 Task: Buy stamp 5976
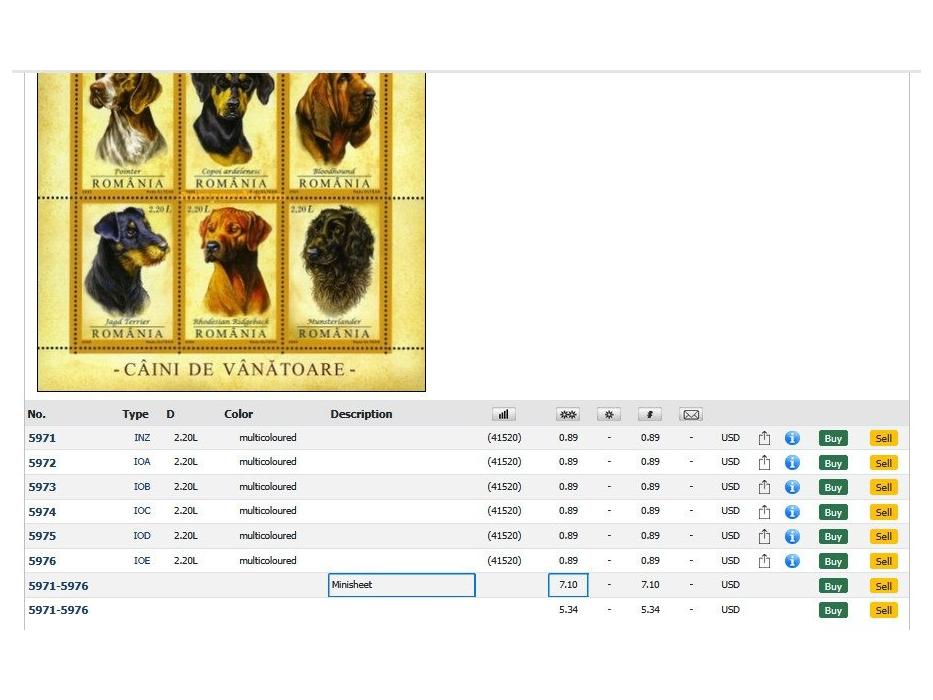pos(833,561)
